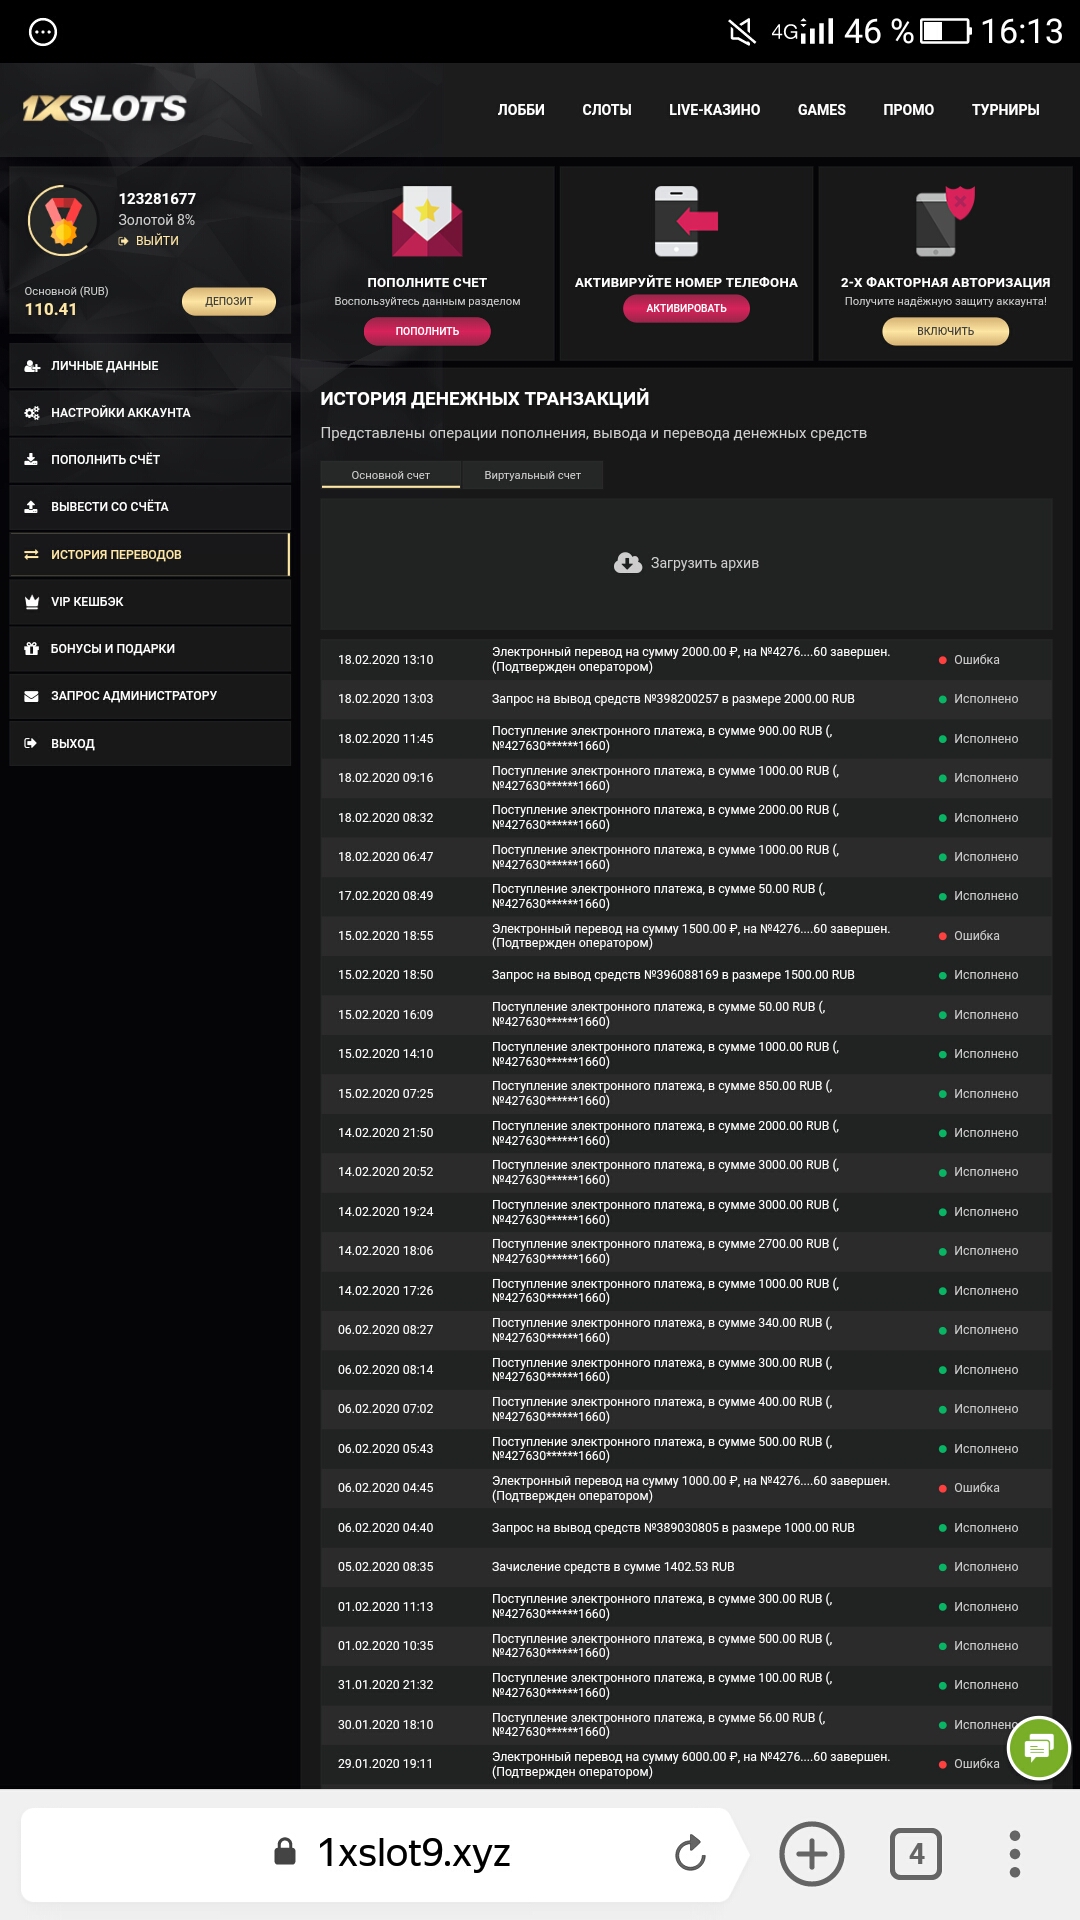This screenshot has width=1080, height=1920.
Task: Enable two-factor auth with ВКЛЮЧИТЬ
Action: click(x=945, y=331)
